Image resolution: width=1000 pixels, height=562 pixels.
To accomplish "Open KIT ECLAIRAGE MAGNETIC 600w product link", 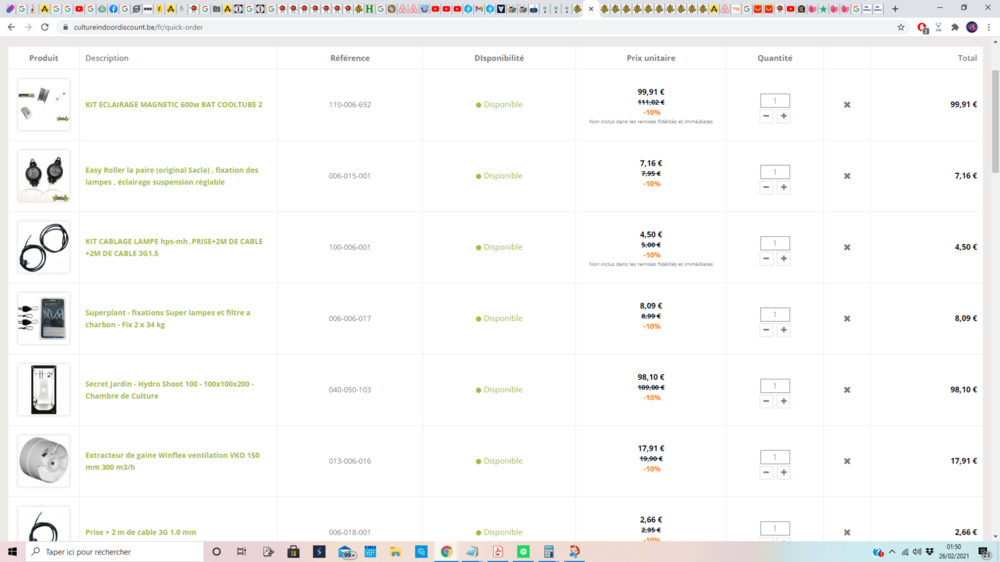I will pos(174,105).
